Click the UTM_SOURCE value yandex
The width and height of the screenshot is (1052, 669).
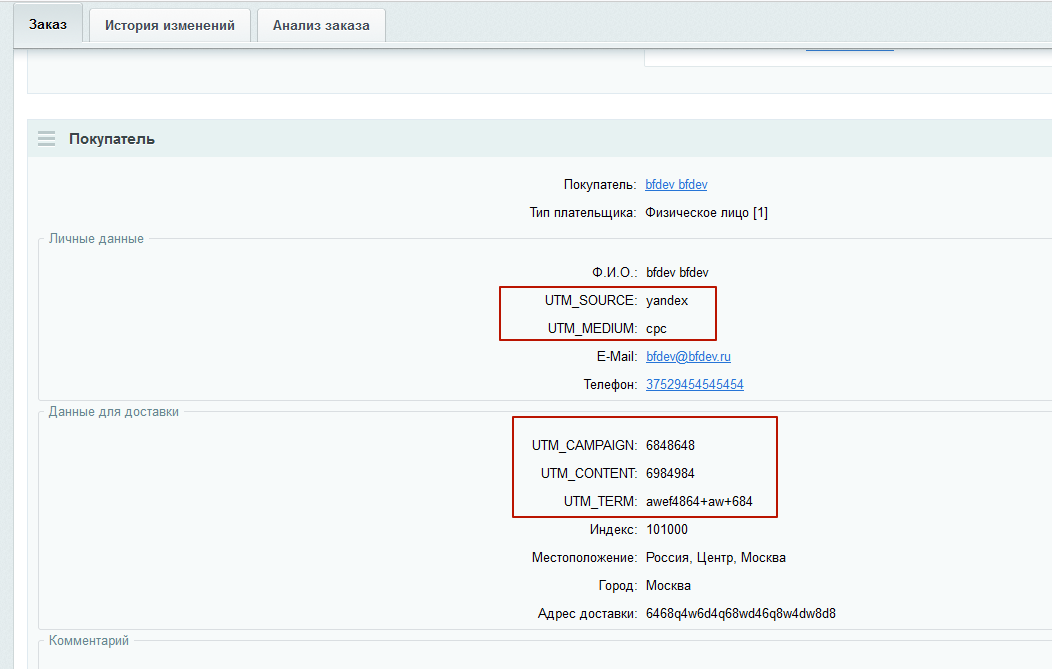[x=667, y=301]
